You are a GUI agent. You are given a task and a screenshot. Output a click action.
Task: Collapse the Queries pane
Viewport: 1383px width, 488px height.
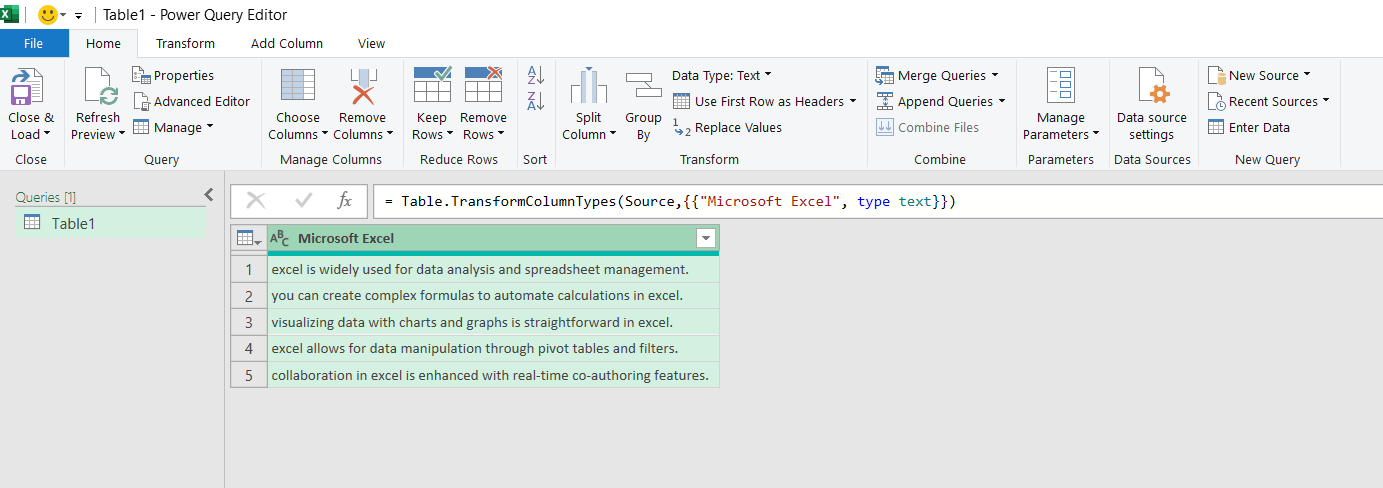[x=209, y=195]
